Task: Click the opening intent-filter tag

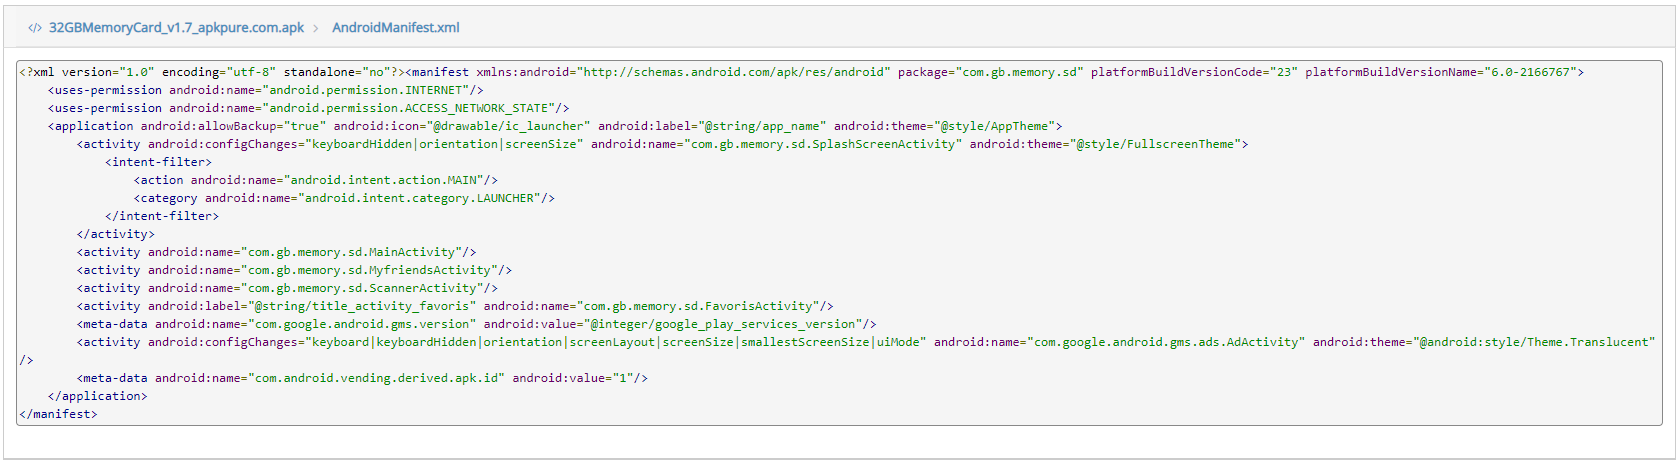Action: (x=158, y=162)
